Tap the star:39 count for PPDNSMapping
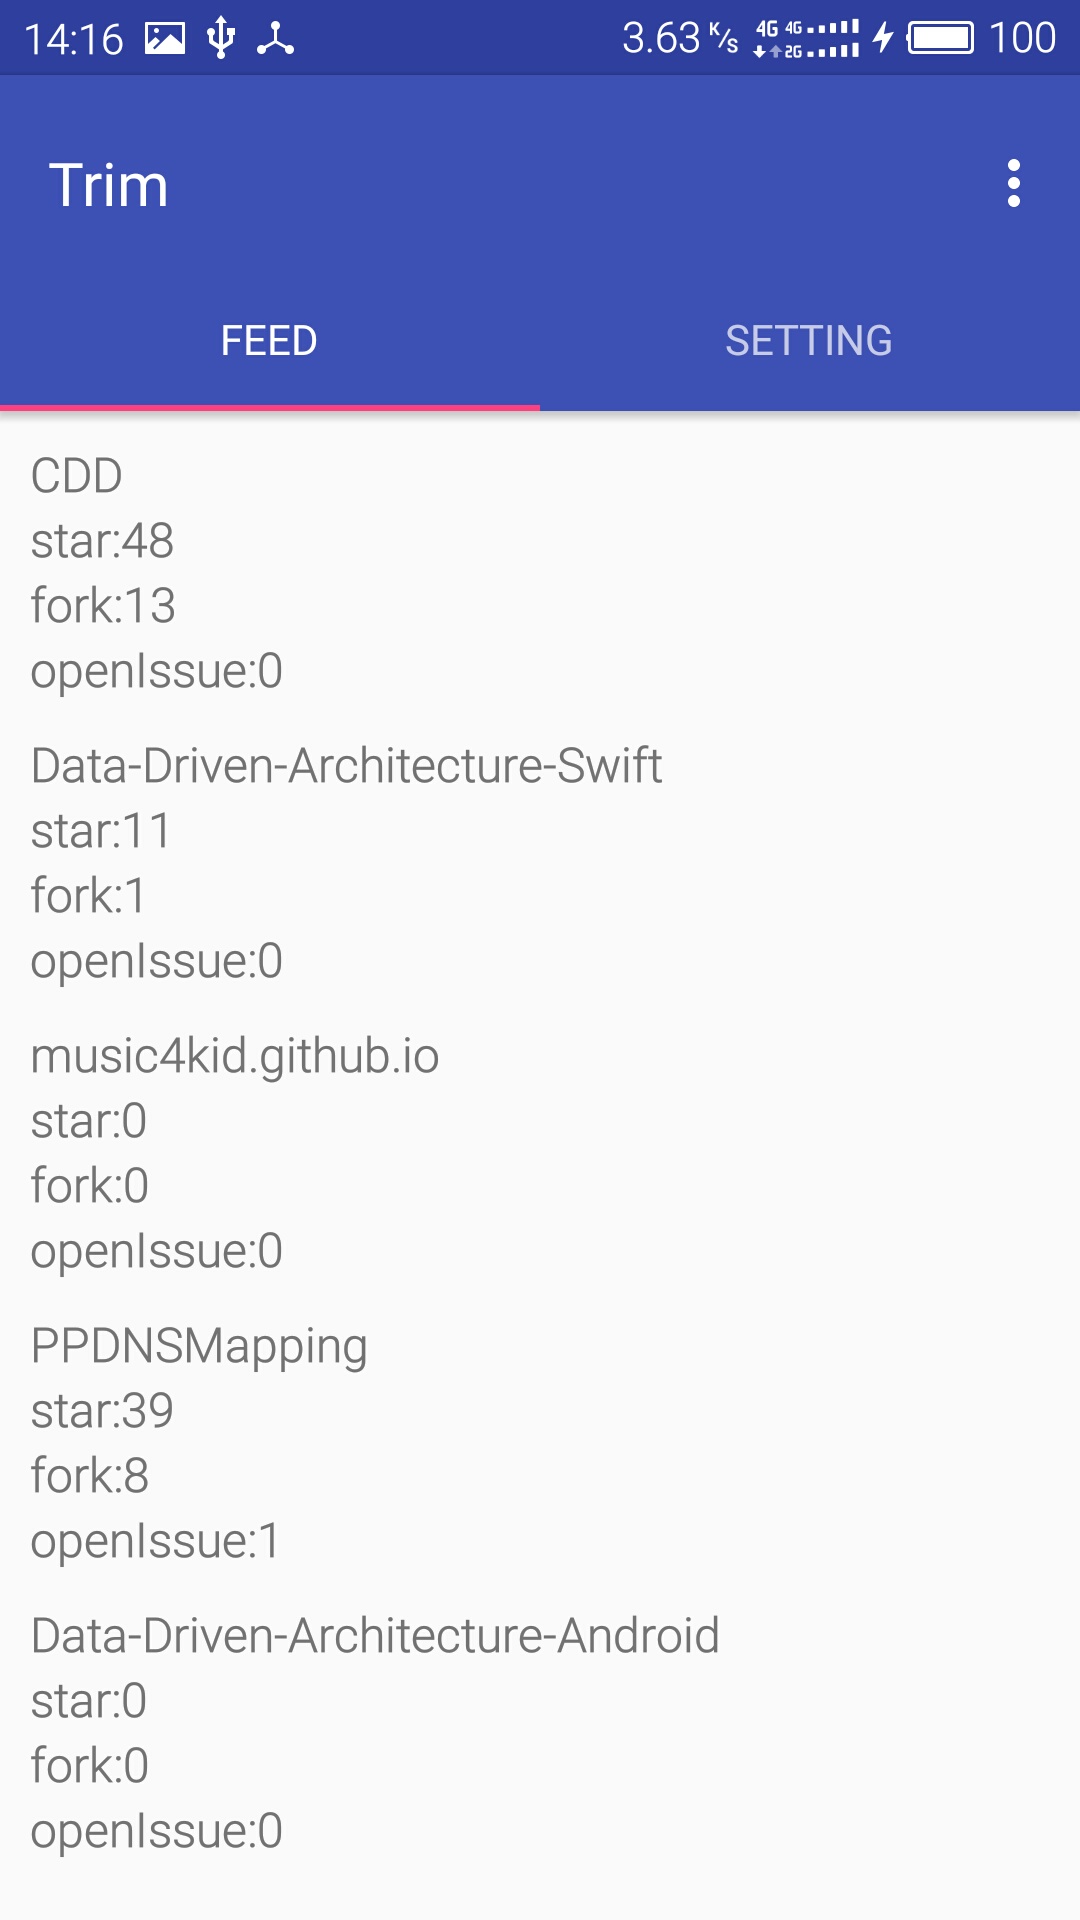Viewport: 1080px width, 1920px height. tap(102, 1411)
